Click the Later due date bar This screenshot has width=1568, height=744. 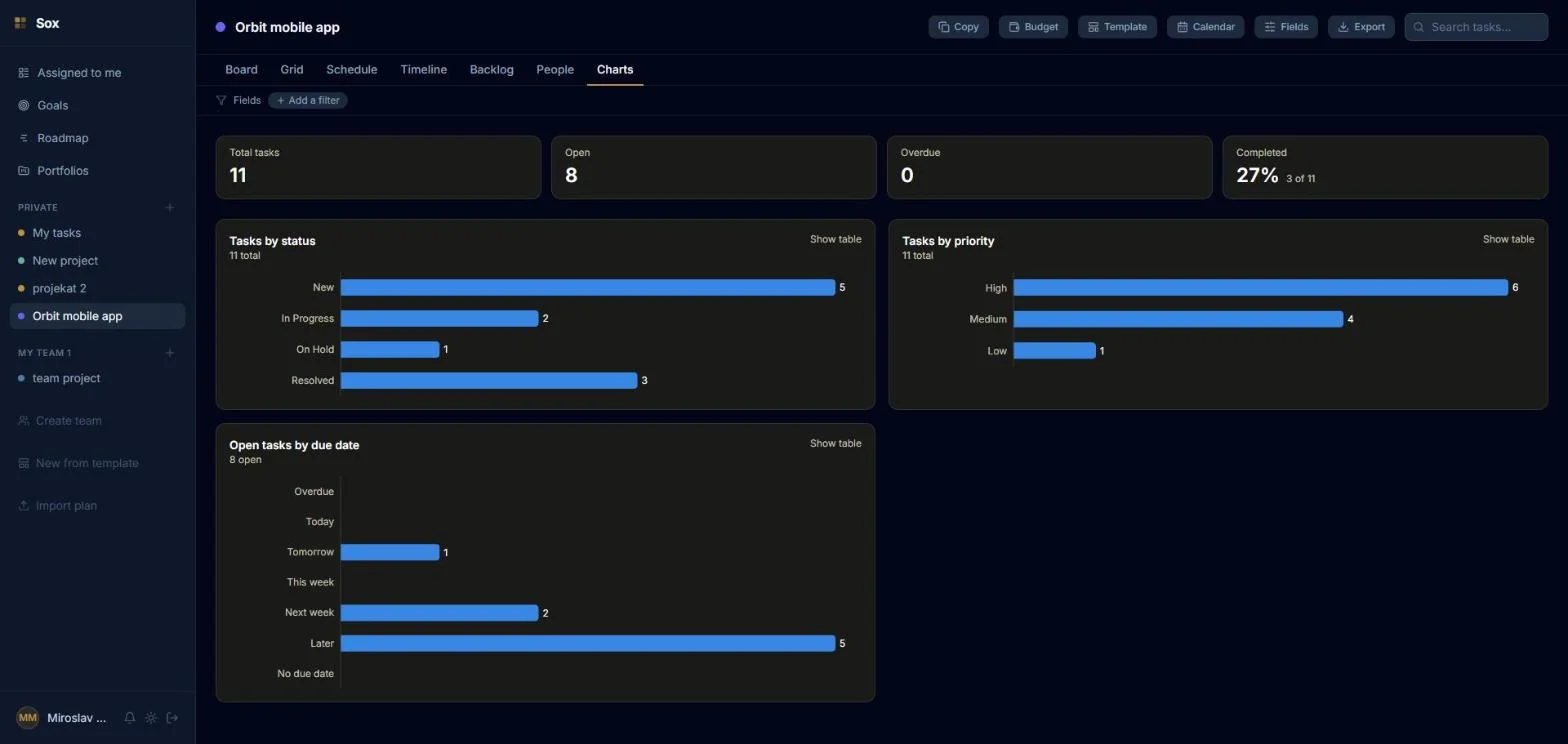pos(588,643)
